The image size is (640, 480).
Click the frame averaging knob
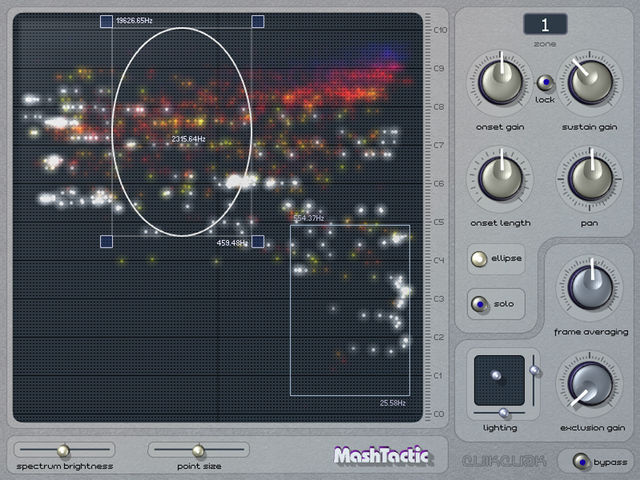click(590, 287)
